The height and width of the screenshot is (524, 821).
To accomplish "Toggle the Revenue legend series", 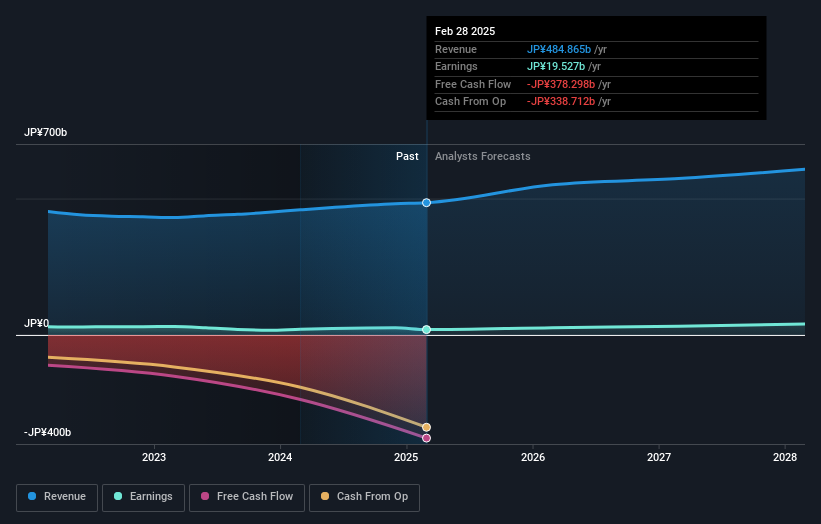I will (x=57, y=497).
